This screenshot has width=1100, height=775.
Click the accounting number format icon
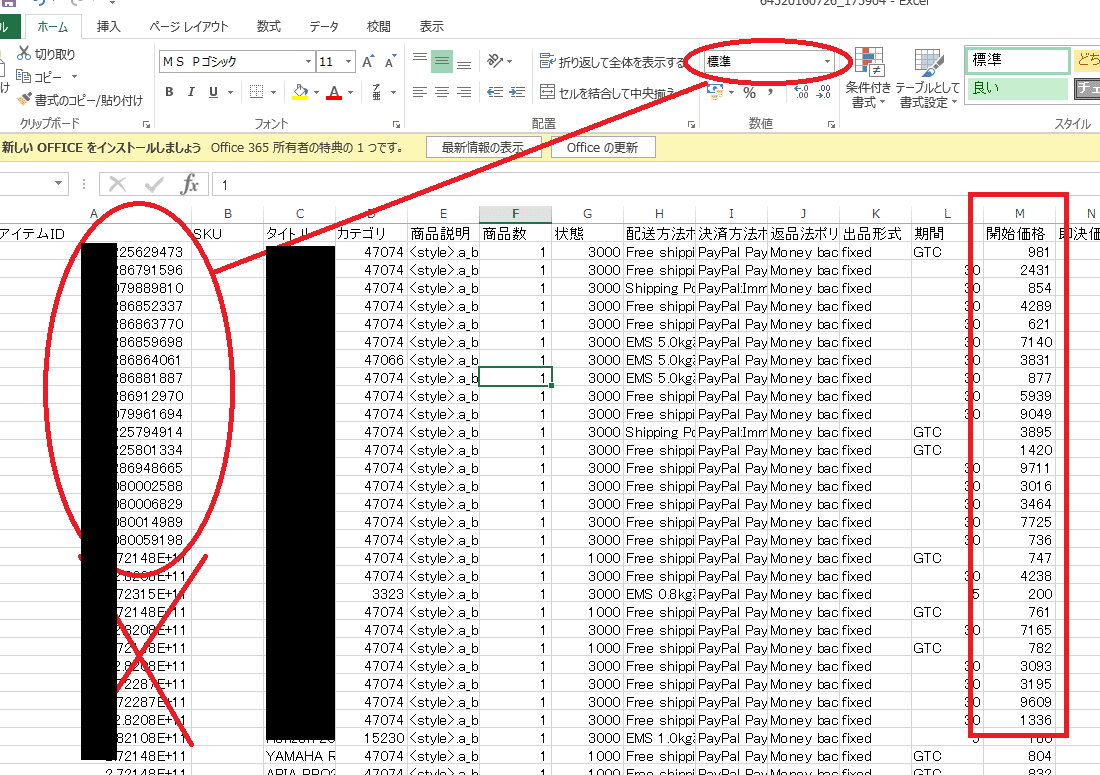(x=715, y=92)
